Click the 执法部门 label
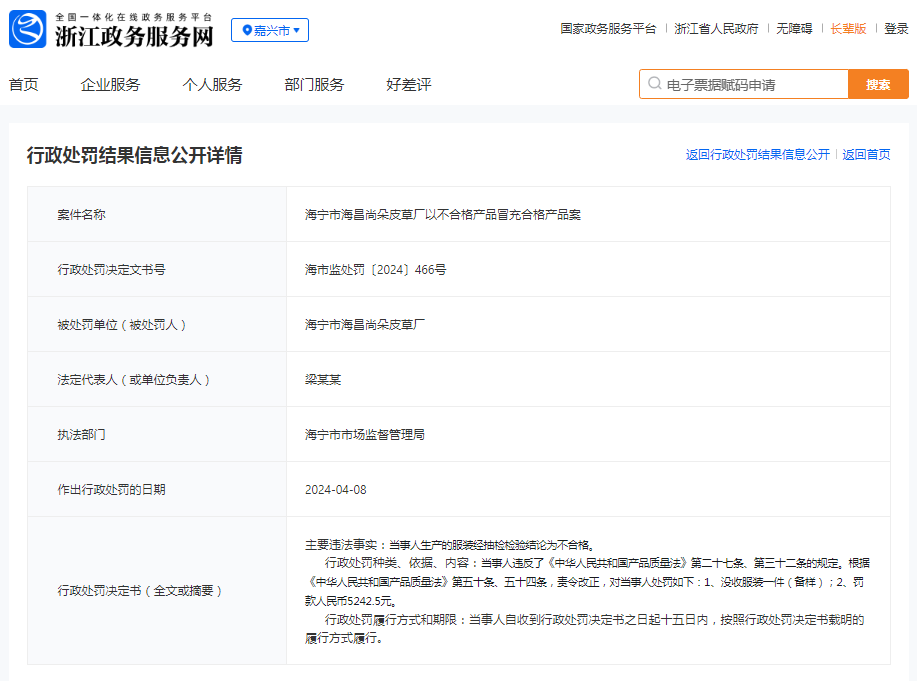 point(81,435)
